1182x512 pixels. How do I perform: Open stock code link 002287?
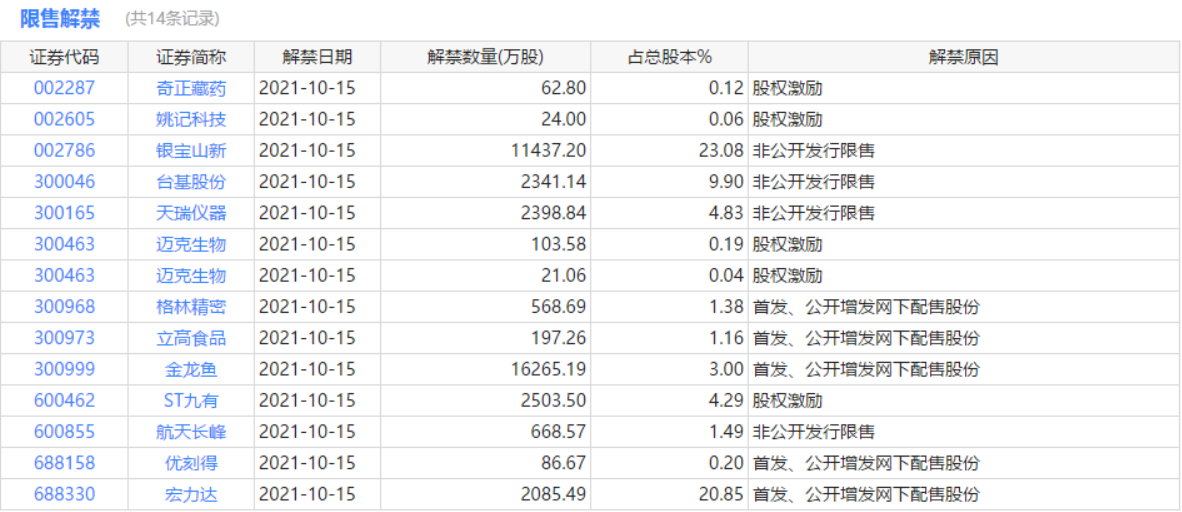(64, 88)
